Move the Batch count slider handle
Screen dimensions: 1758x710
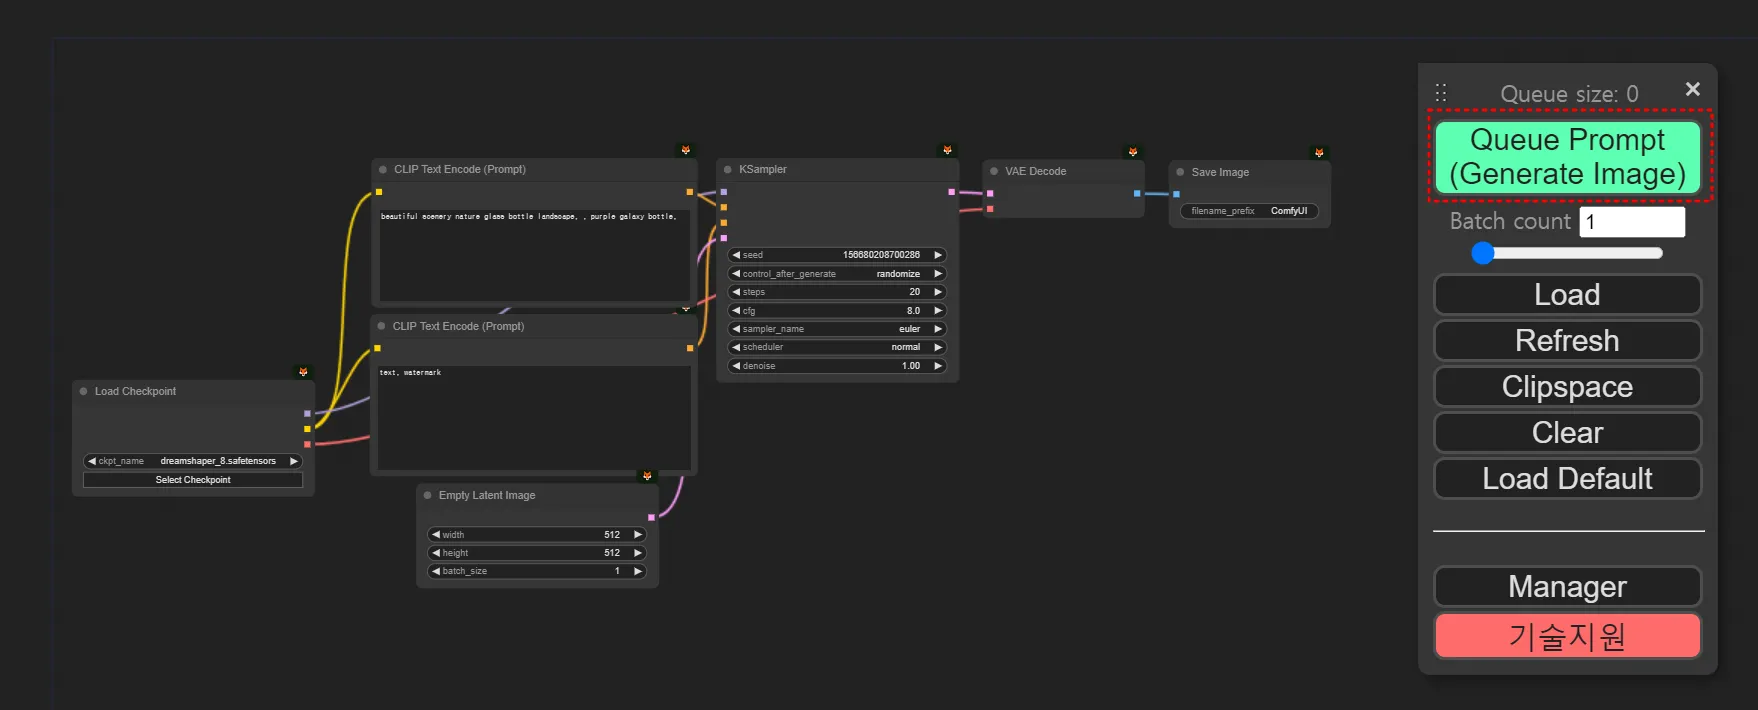click(1483, 253)
